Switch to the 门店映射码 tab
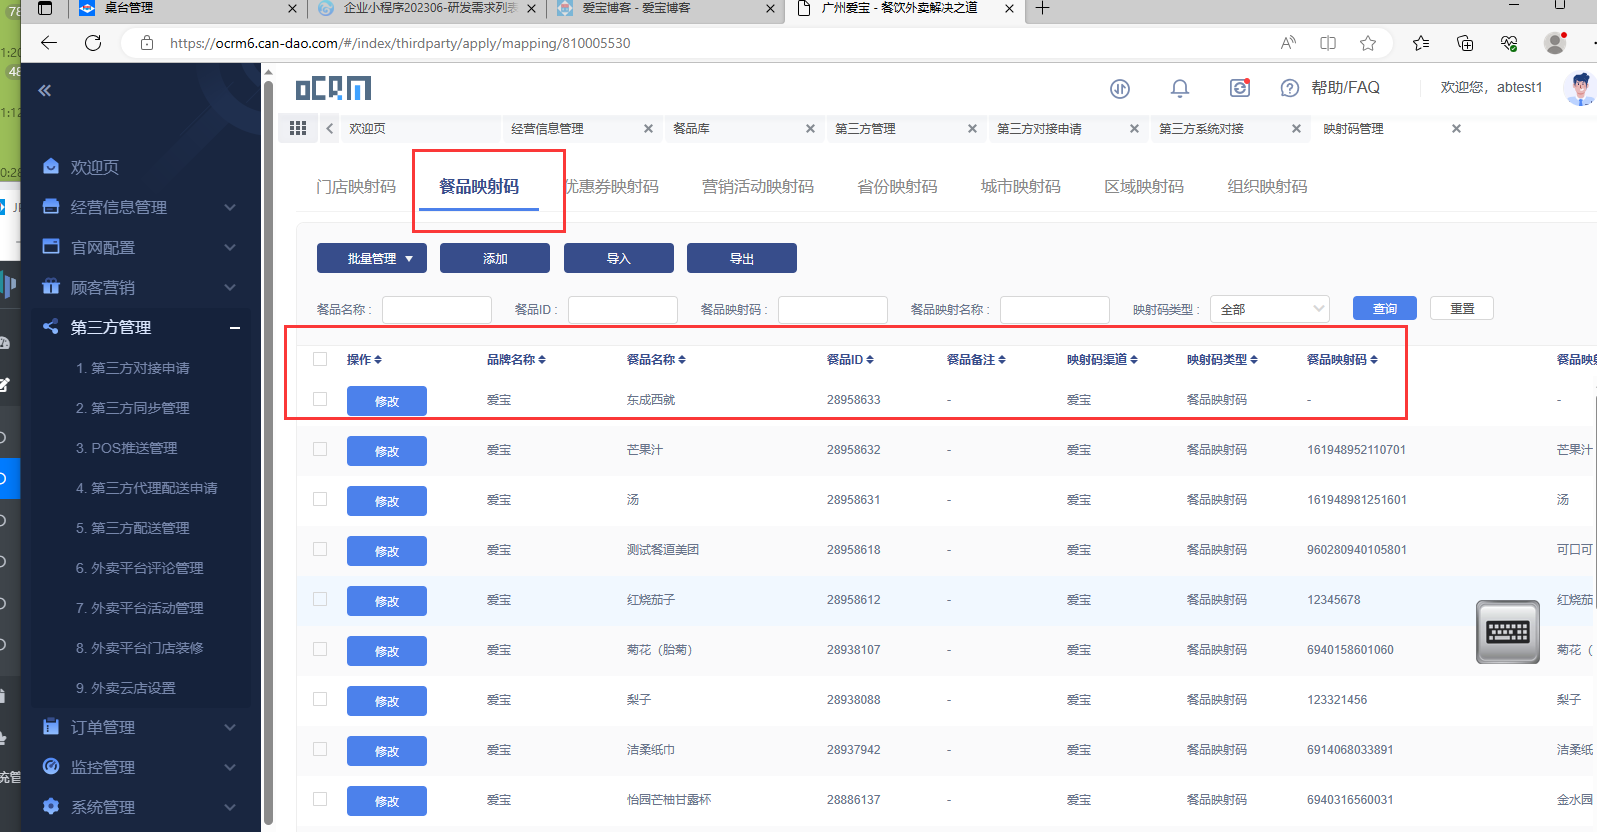1597x832 pixels. tap(356, 187)
